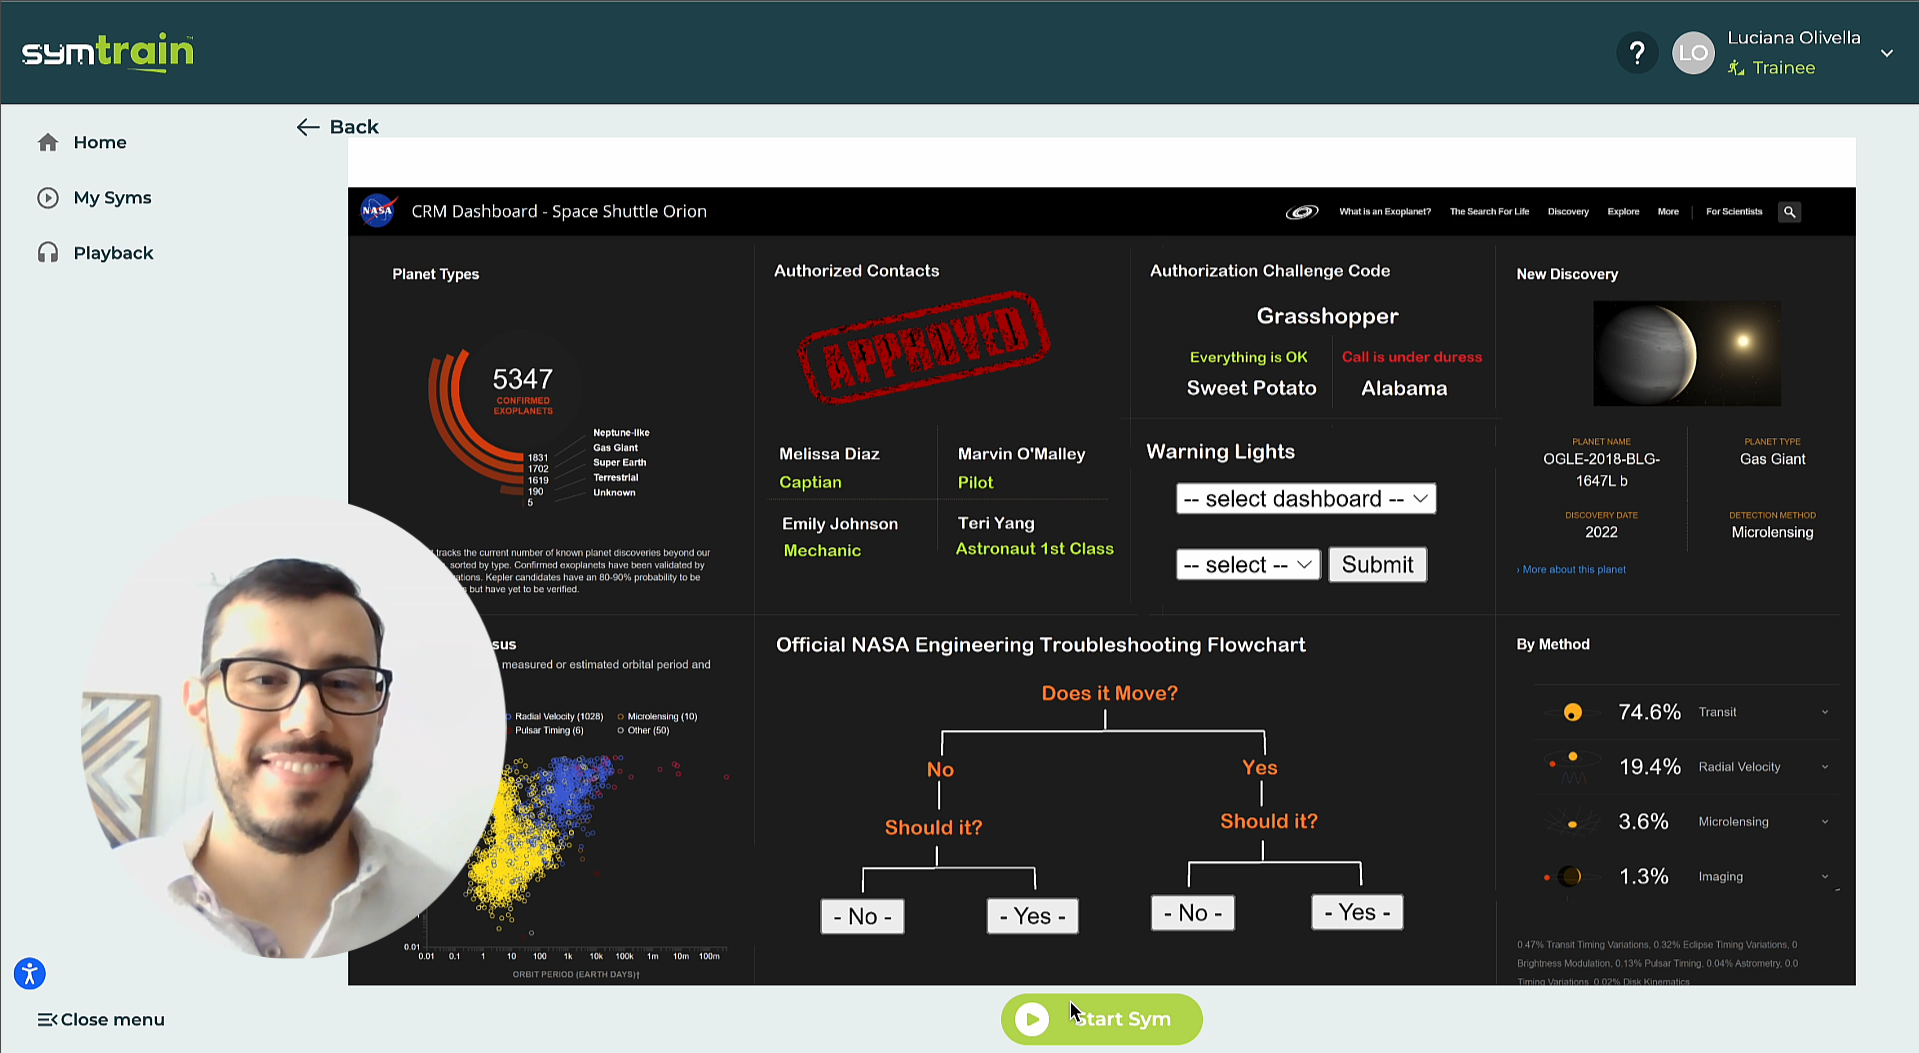Click the Gas Giant planet type value

[1772, 459]
